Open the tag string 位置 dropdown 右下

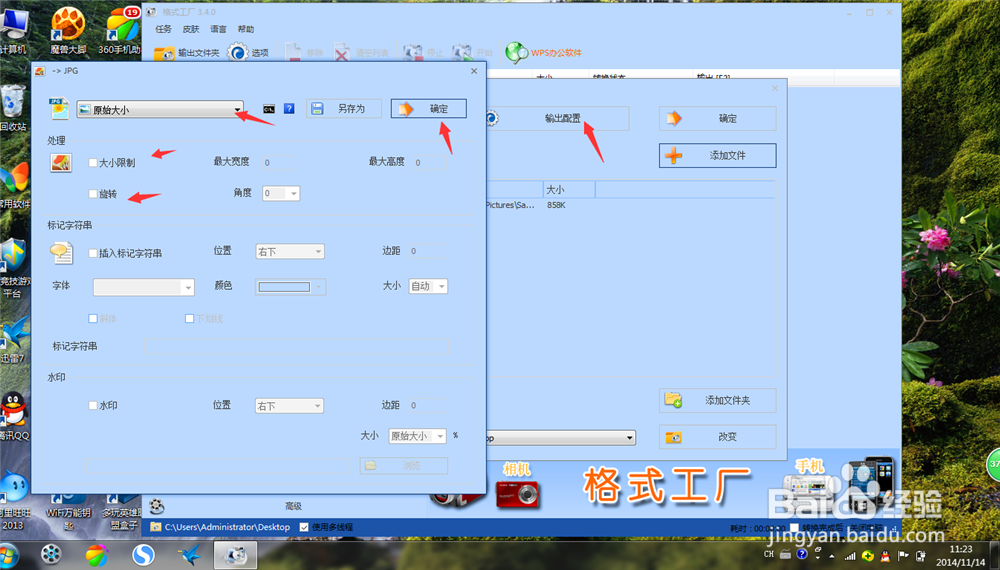coord(290,251)
